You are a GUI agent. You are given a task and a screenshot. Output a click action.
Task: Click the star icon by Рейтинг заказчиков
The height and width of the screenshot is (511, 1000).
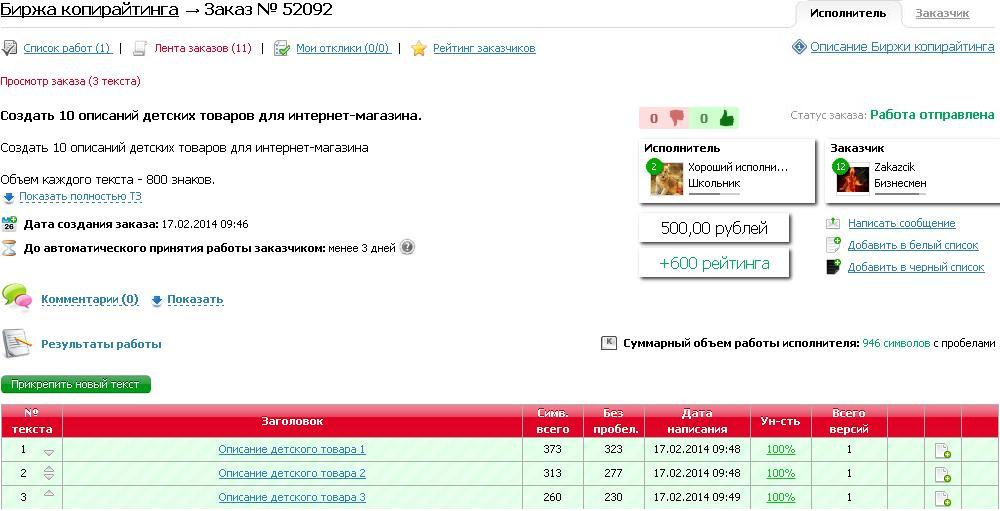click(419, 48)
